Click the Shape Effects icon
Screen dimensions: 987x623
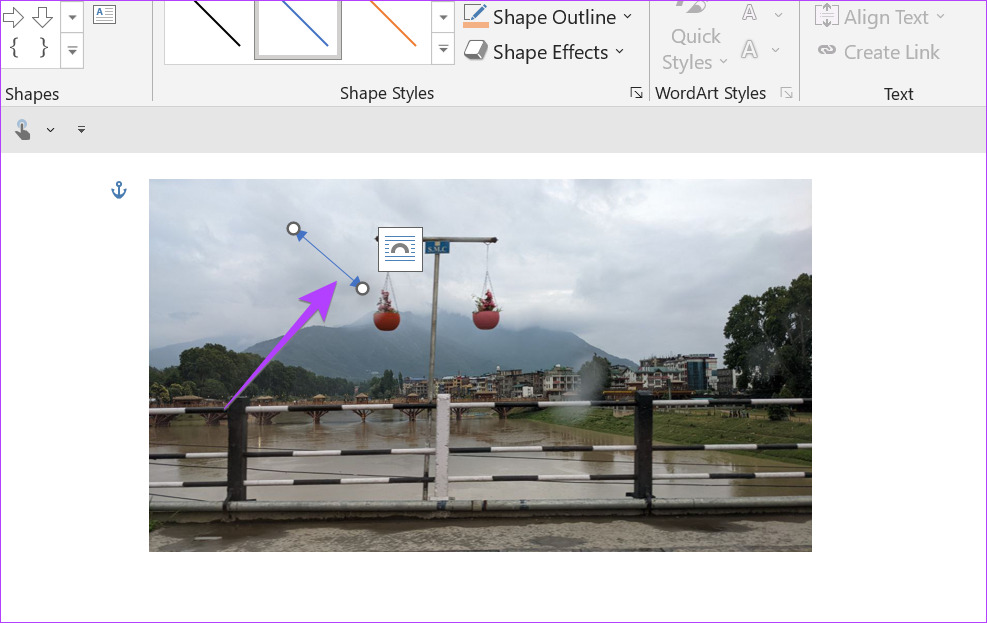476,52
